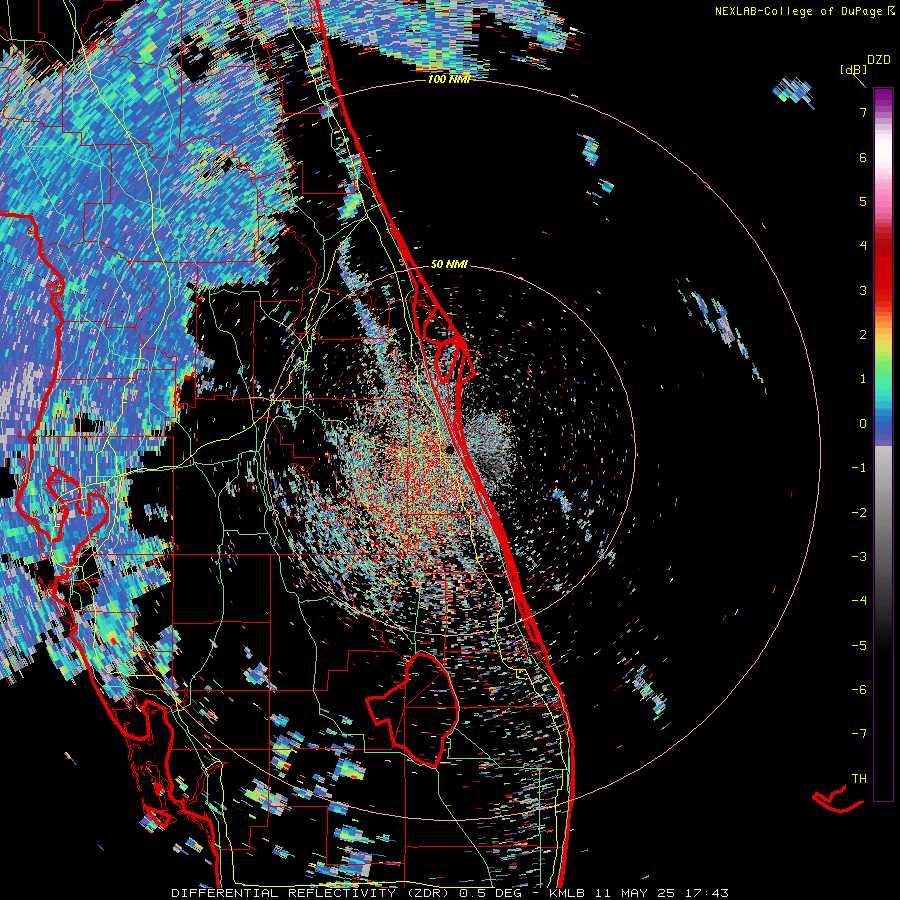Screen dimensions: 900x900
Task: Click the -6 value on the color scale
Action: click(859, 690)
